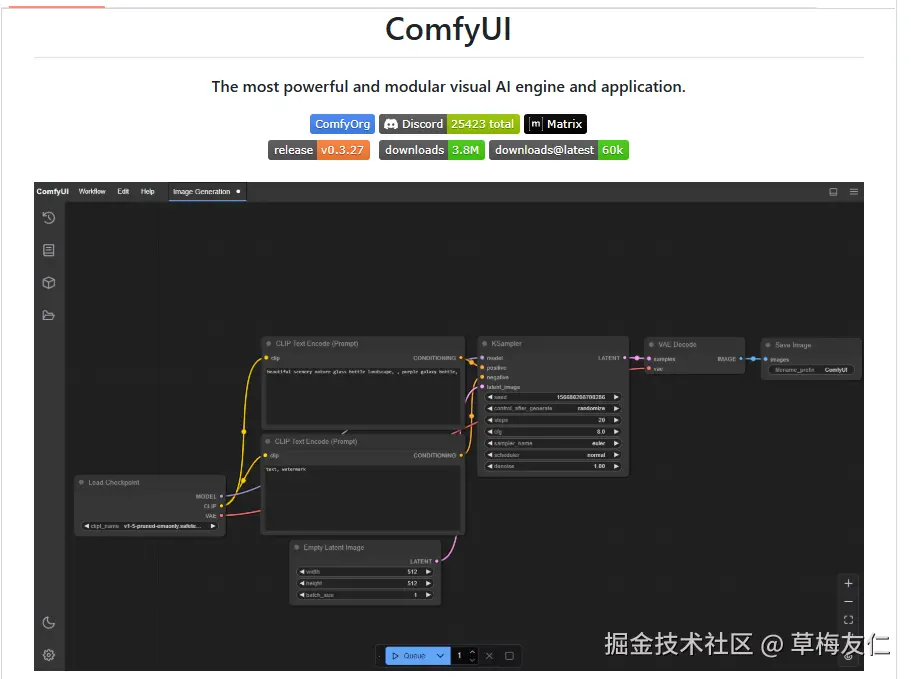Click KSampler LATENT output port
The height and width of the screenshot is (679, 911).
pos(625,358)
